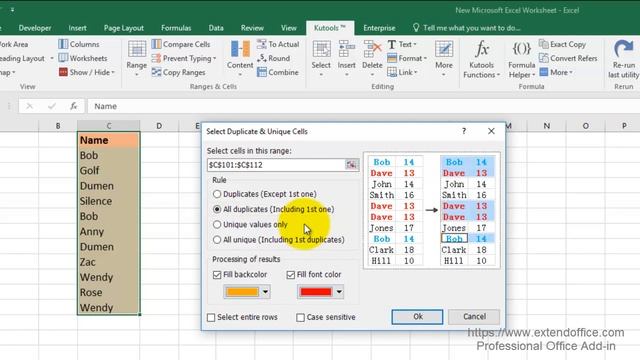This screenshot has height=360, width=640.
Task: Select Unique values only option
Action: 250,224
